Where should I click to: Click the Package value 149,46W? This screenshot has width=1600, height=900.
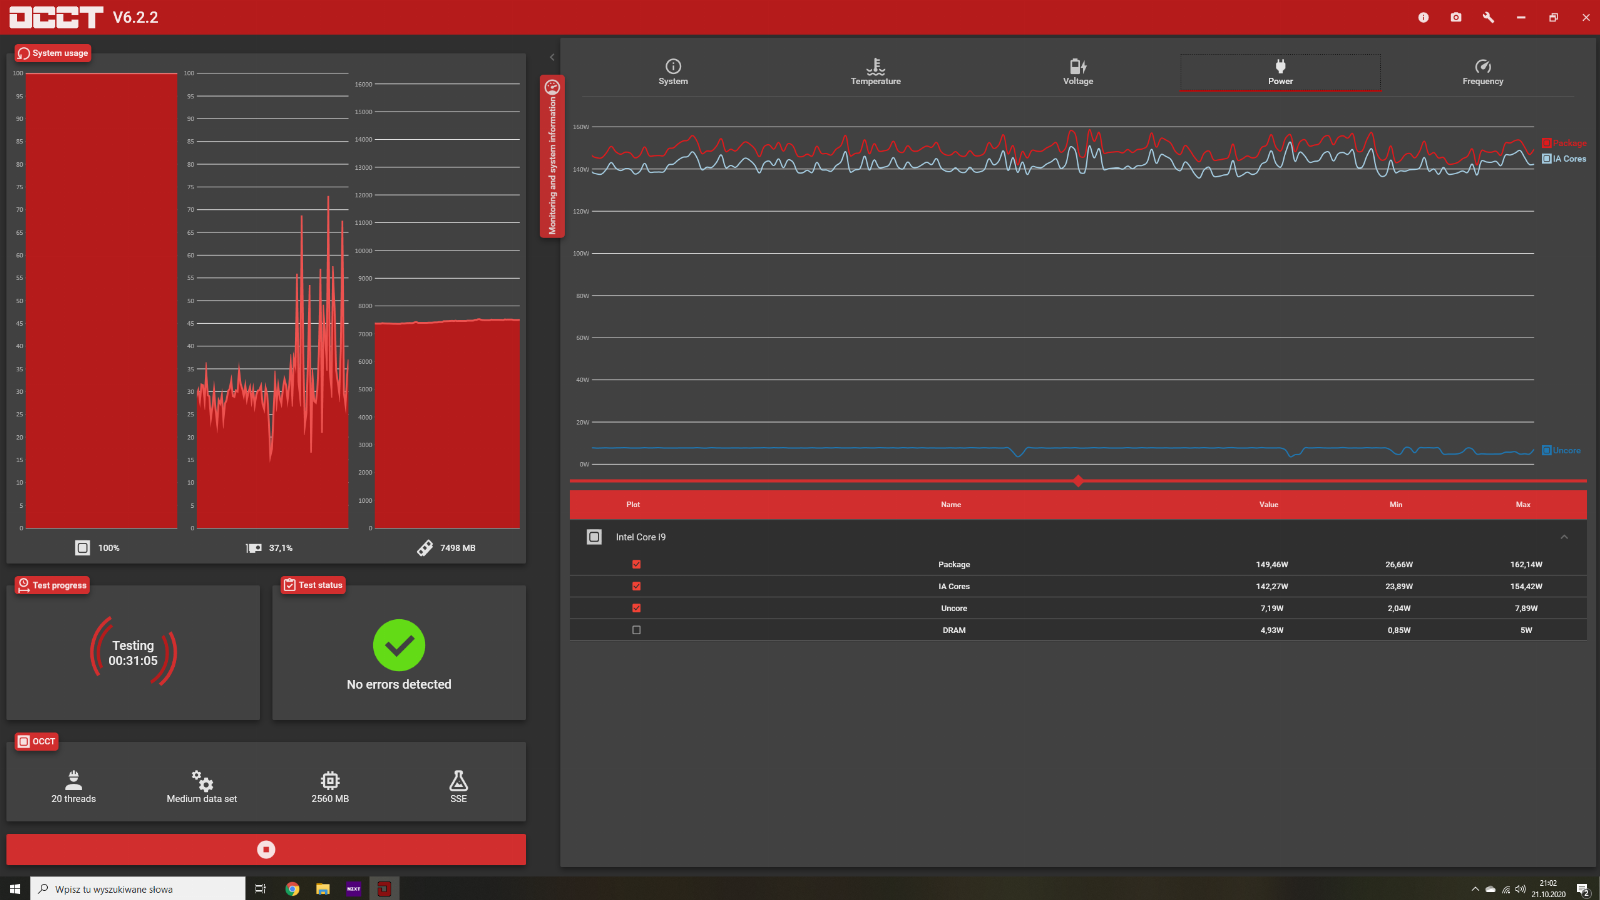pyautogui.click(x=1272, y=565)
